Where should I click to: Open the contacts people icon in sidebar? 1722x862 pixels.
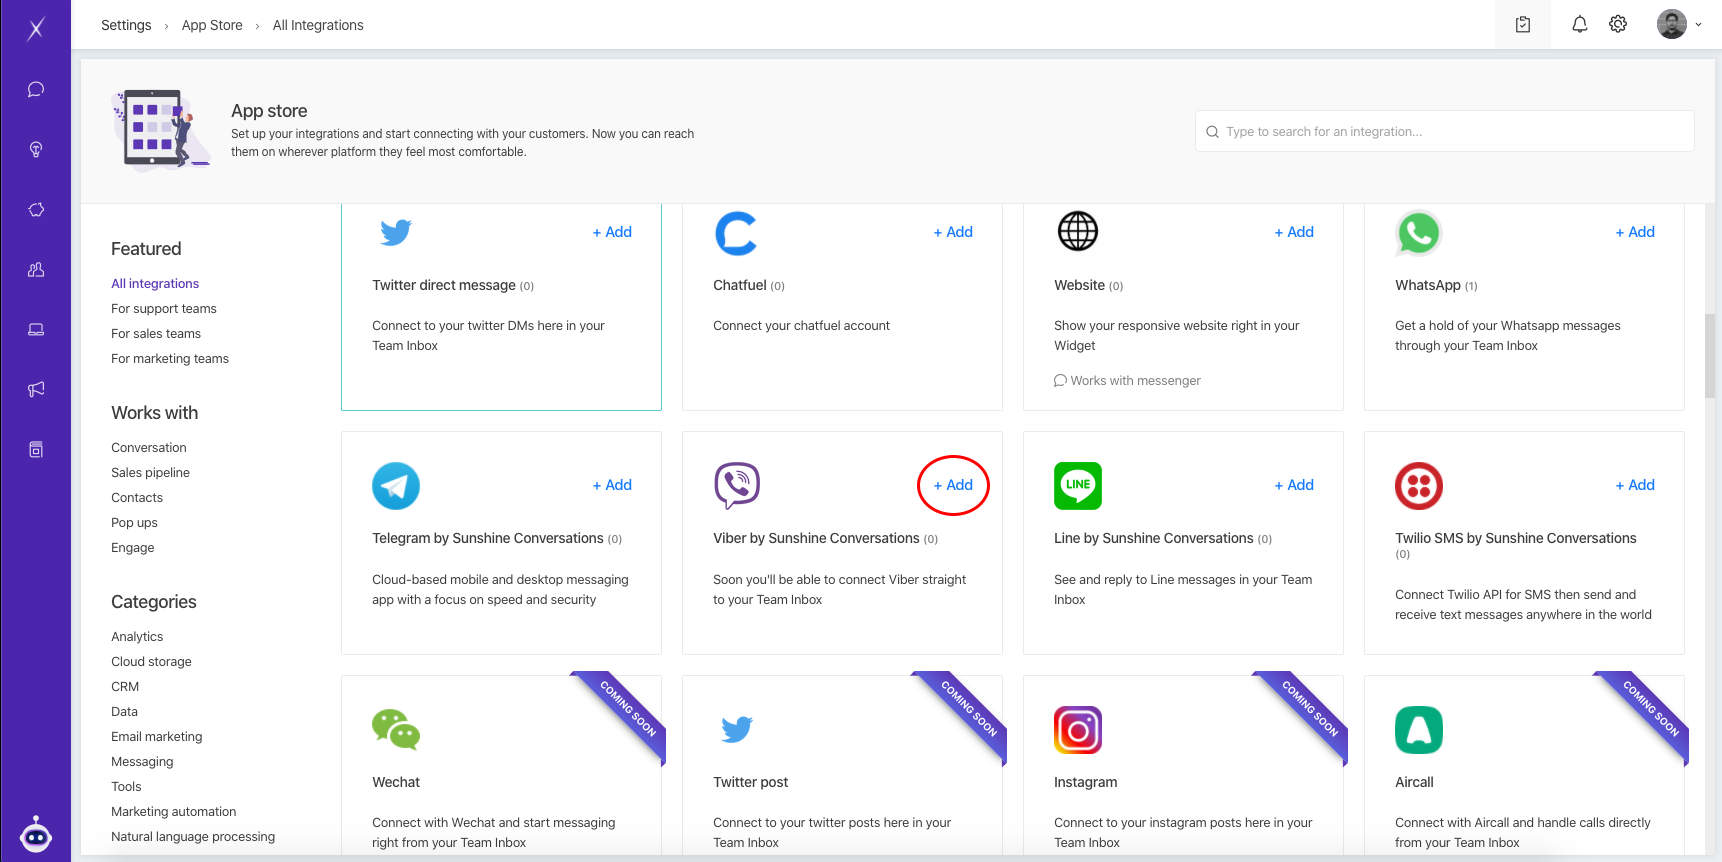[x=36, y=270]
